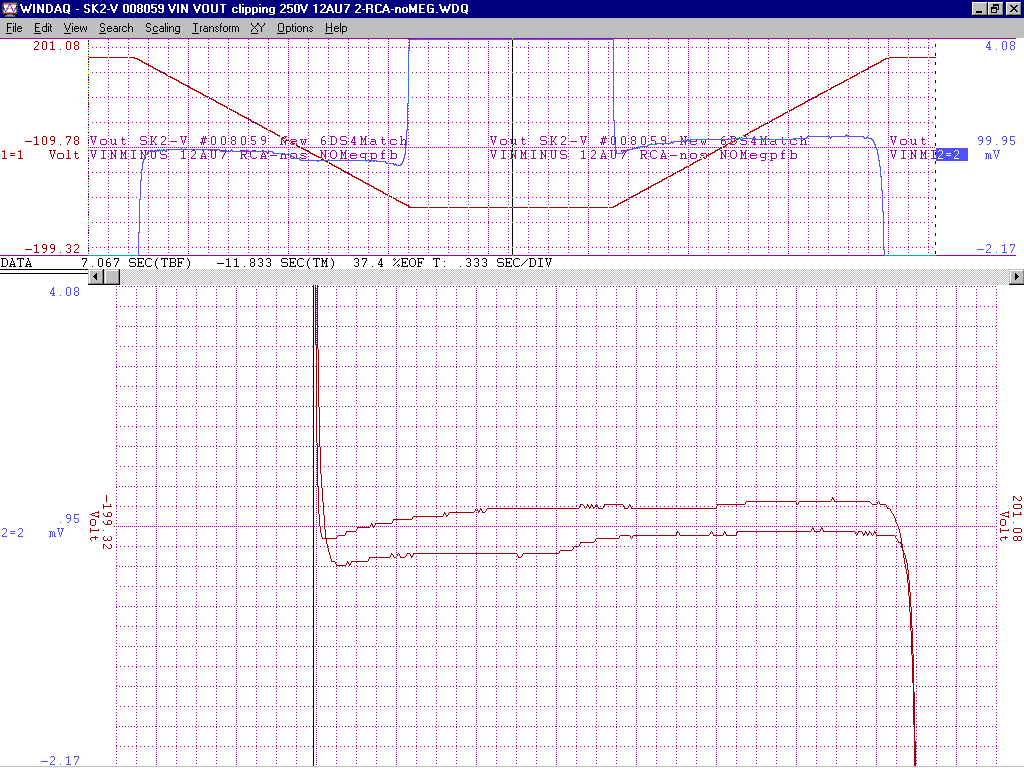Image resolution: width=1024 pixels, height=768 pixels.
Task: Open the Help menu
Action: pos(336,28)
